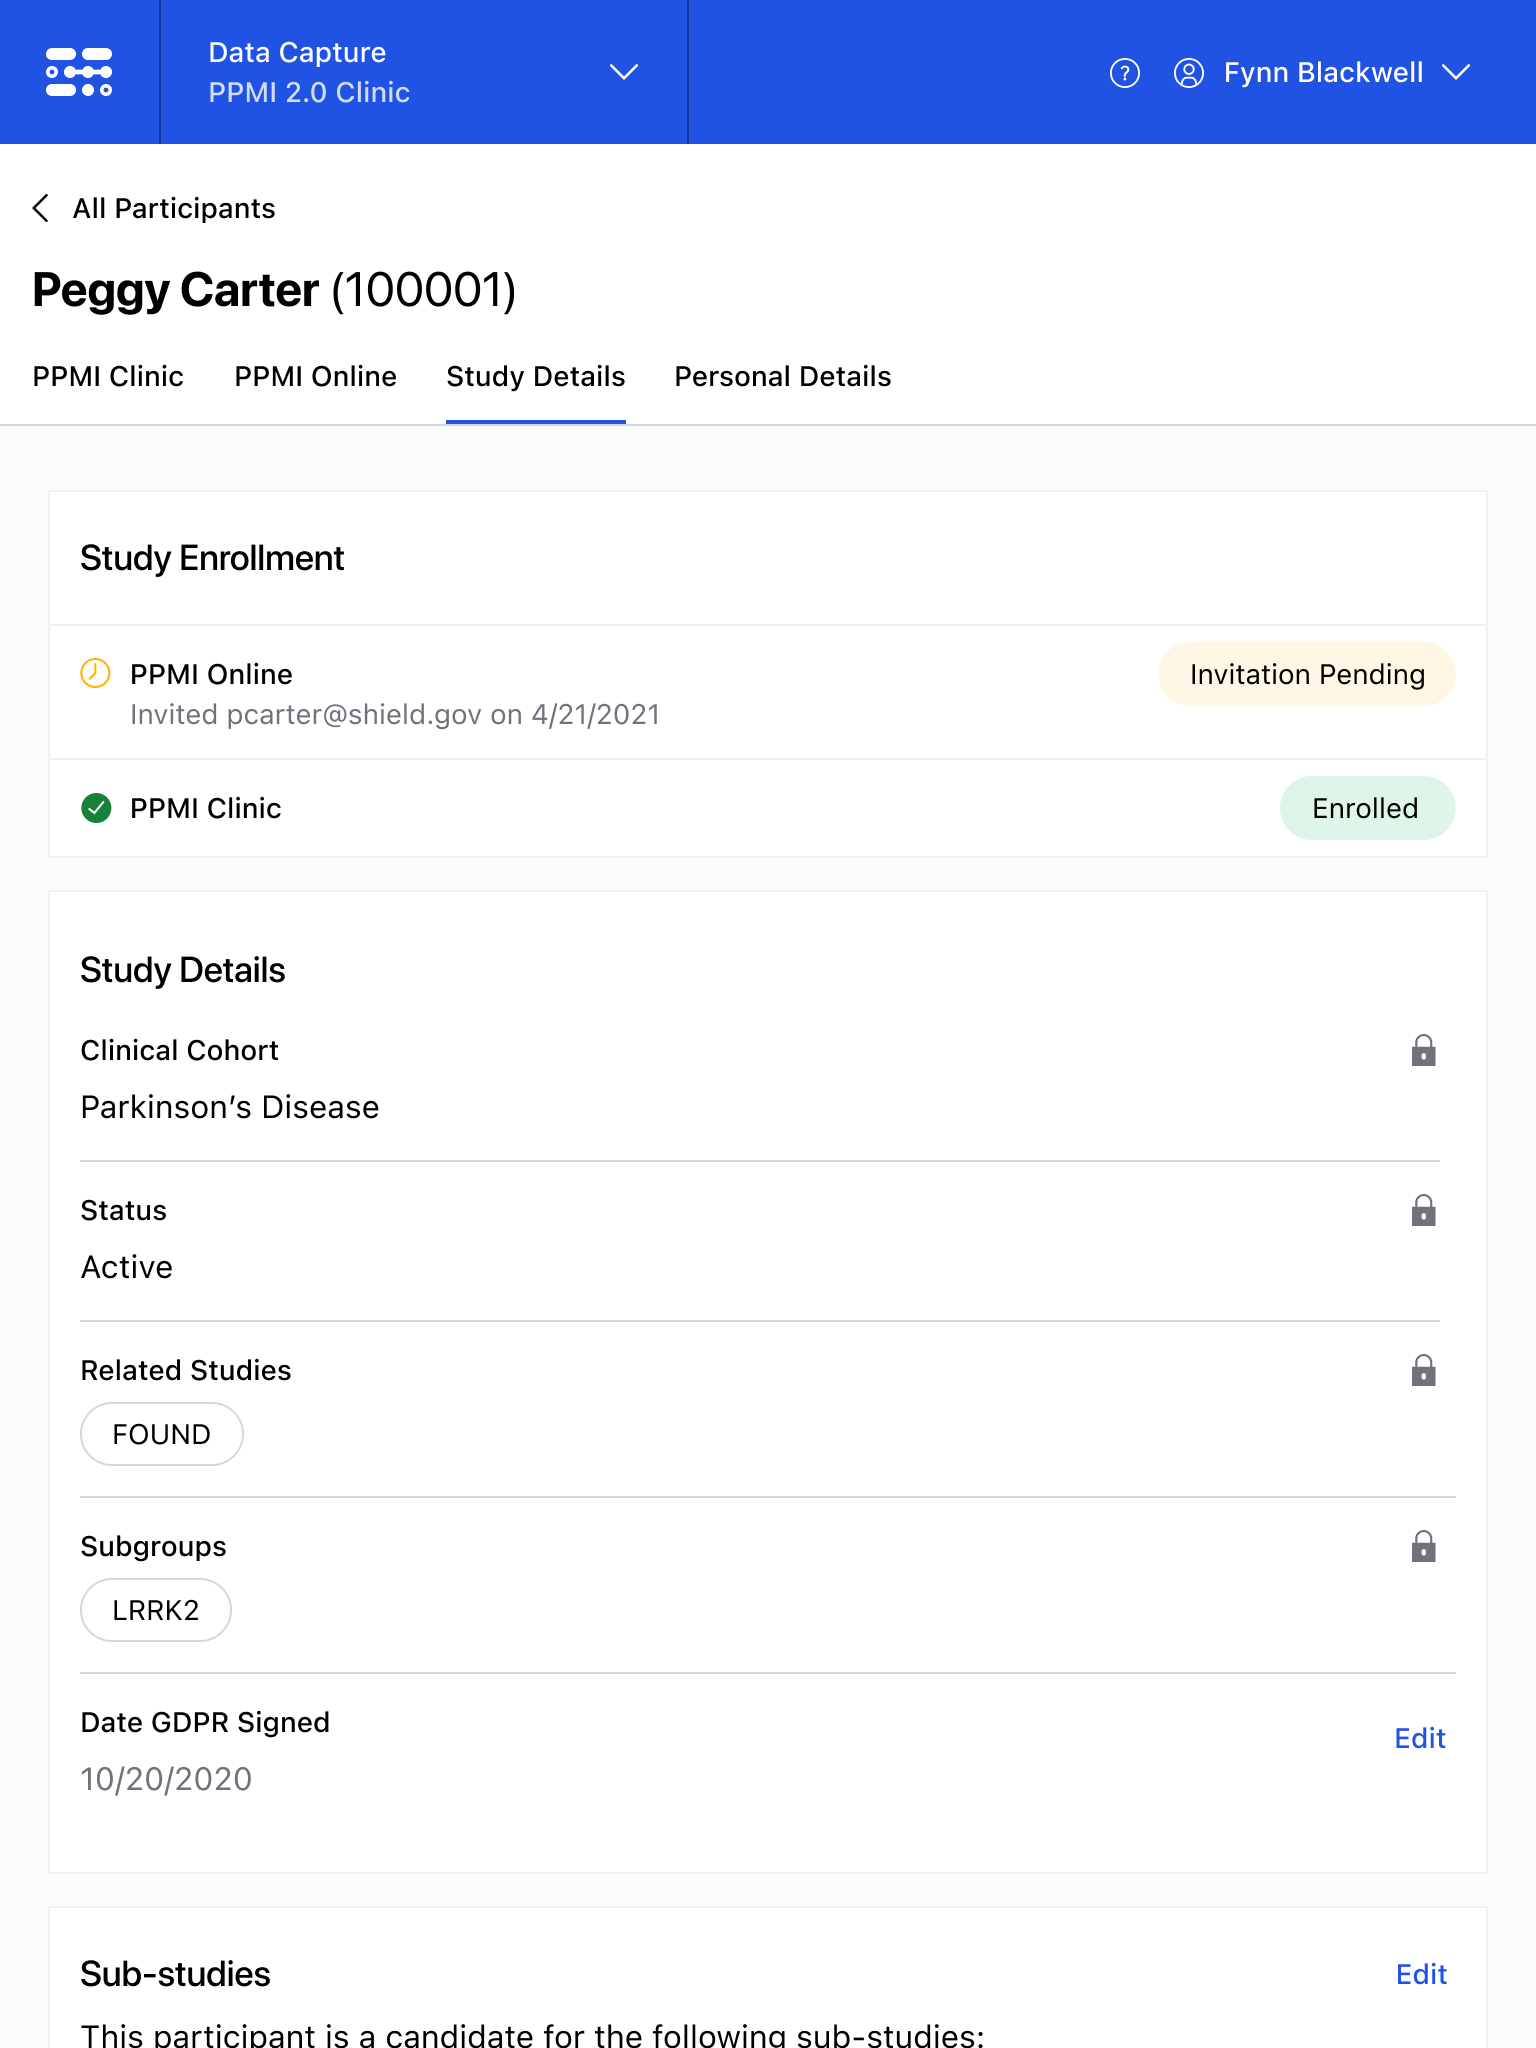Click the green enrolled checkmark icon

(x=96, y=808)
